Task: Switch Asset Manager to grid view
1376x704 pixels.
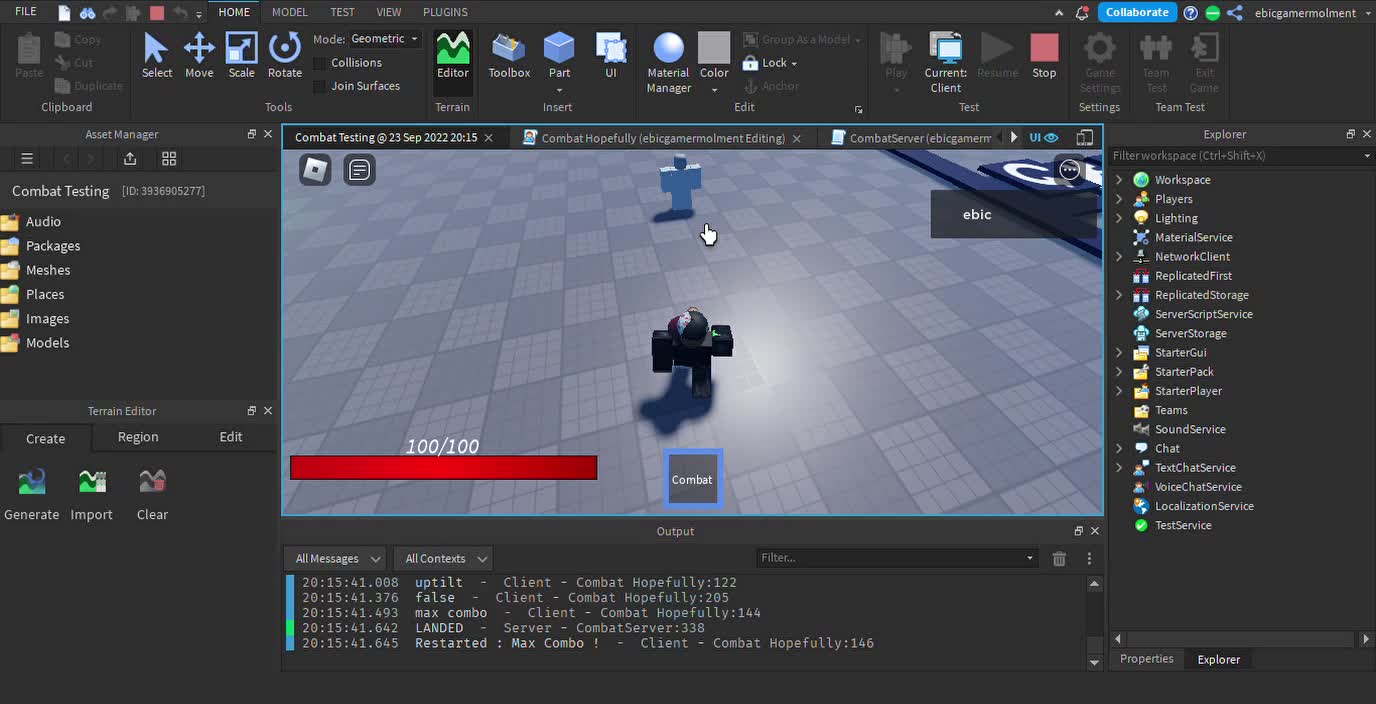Action: 169,159
